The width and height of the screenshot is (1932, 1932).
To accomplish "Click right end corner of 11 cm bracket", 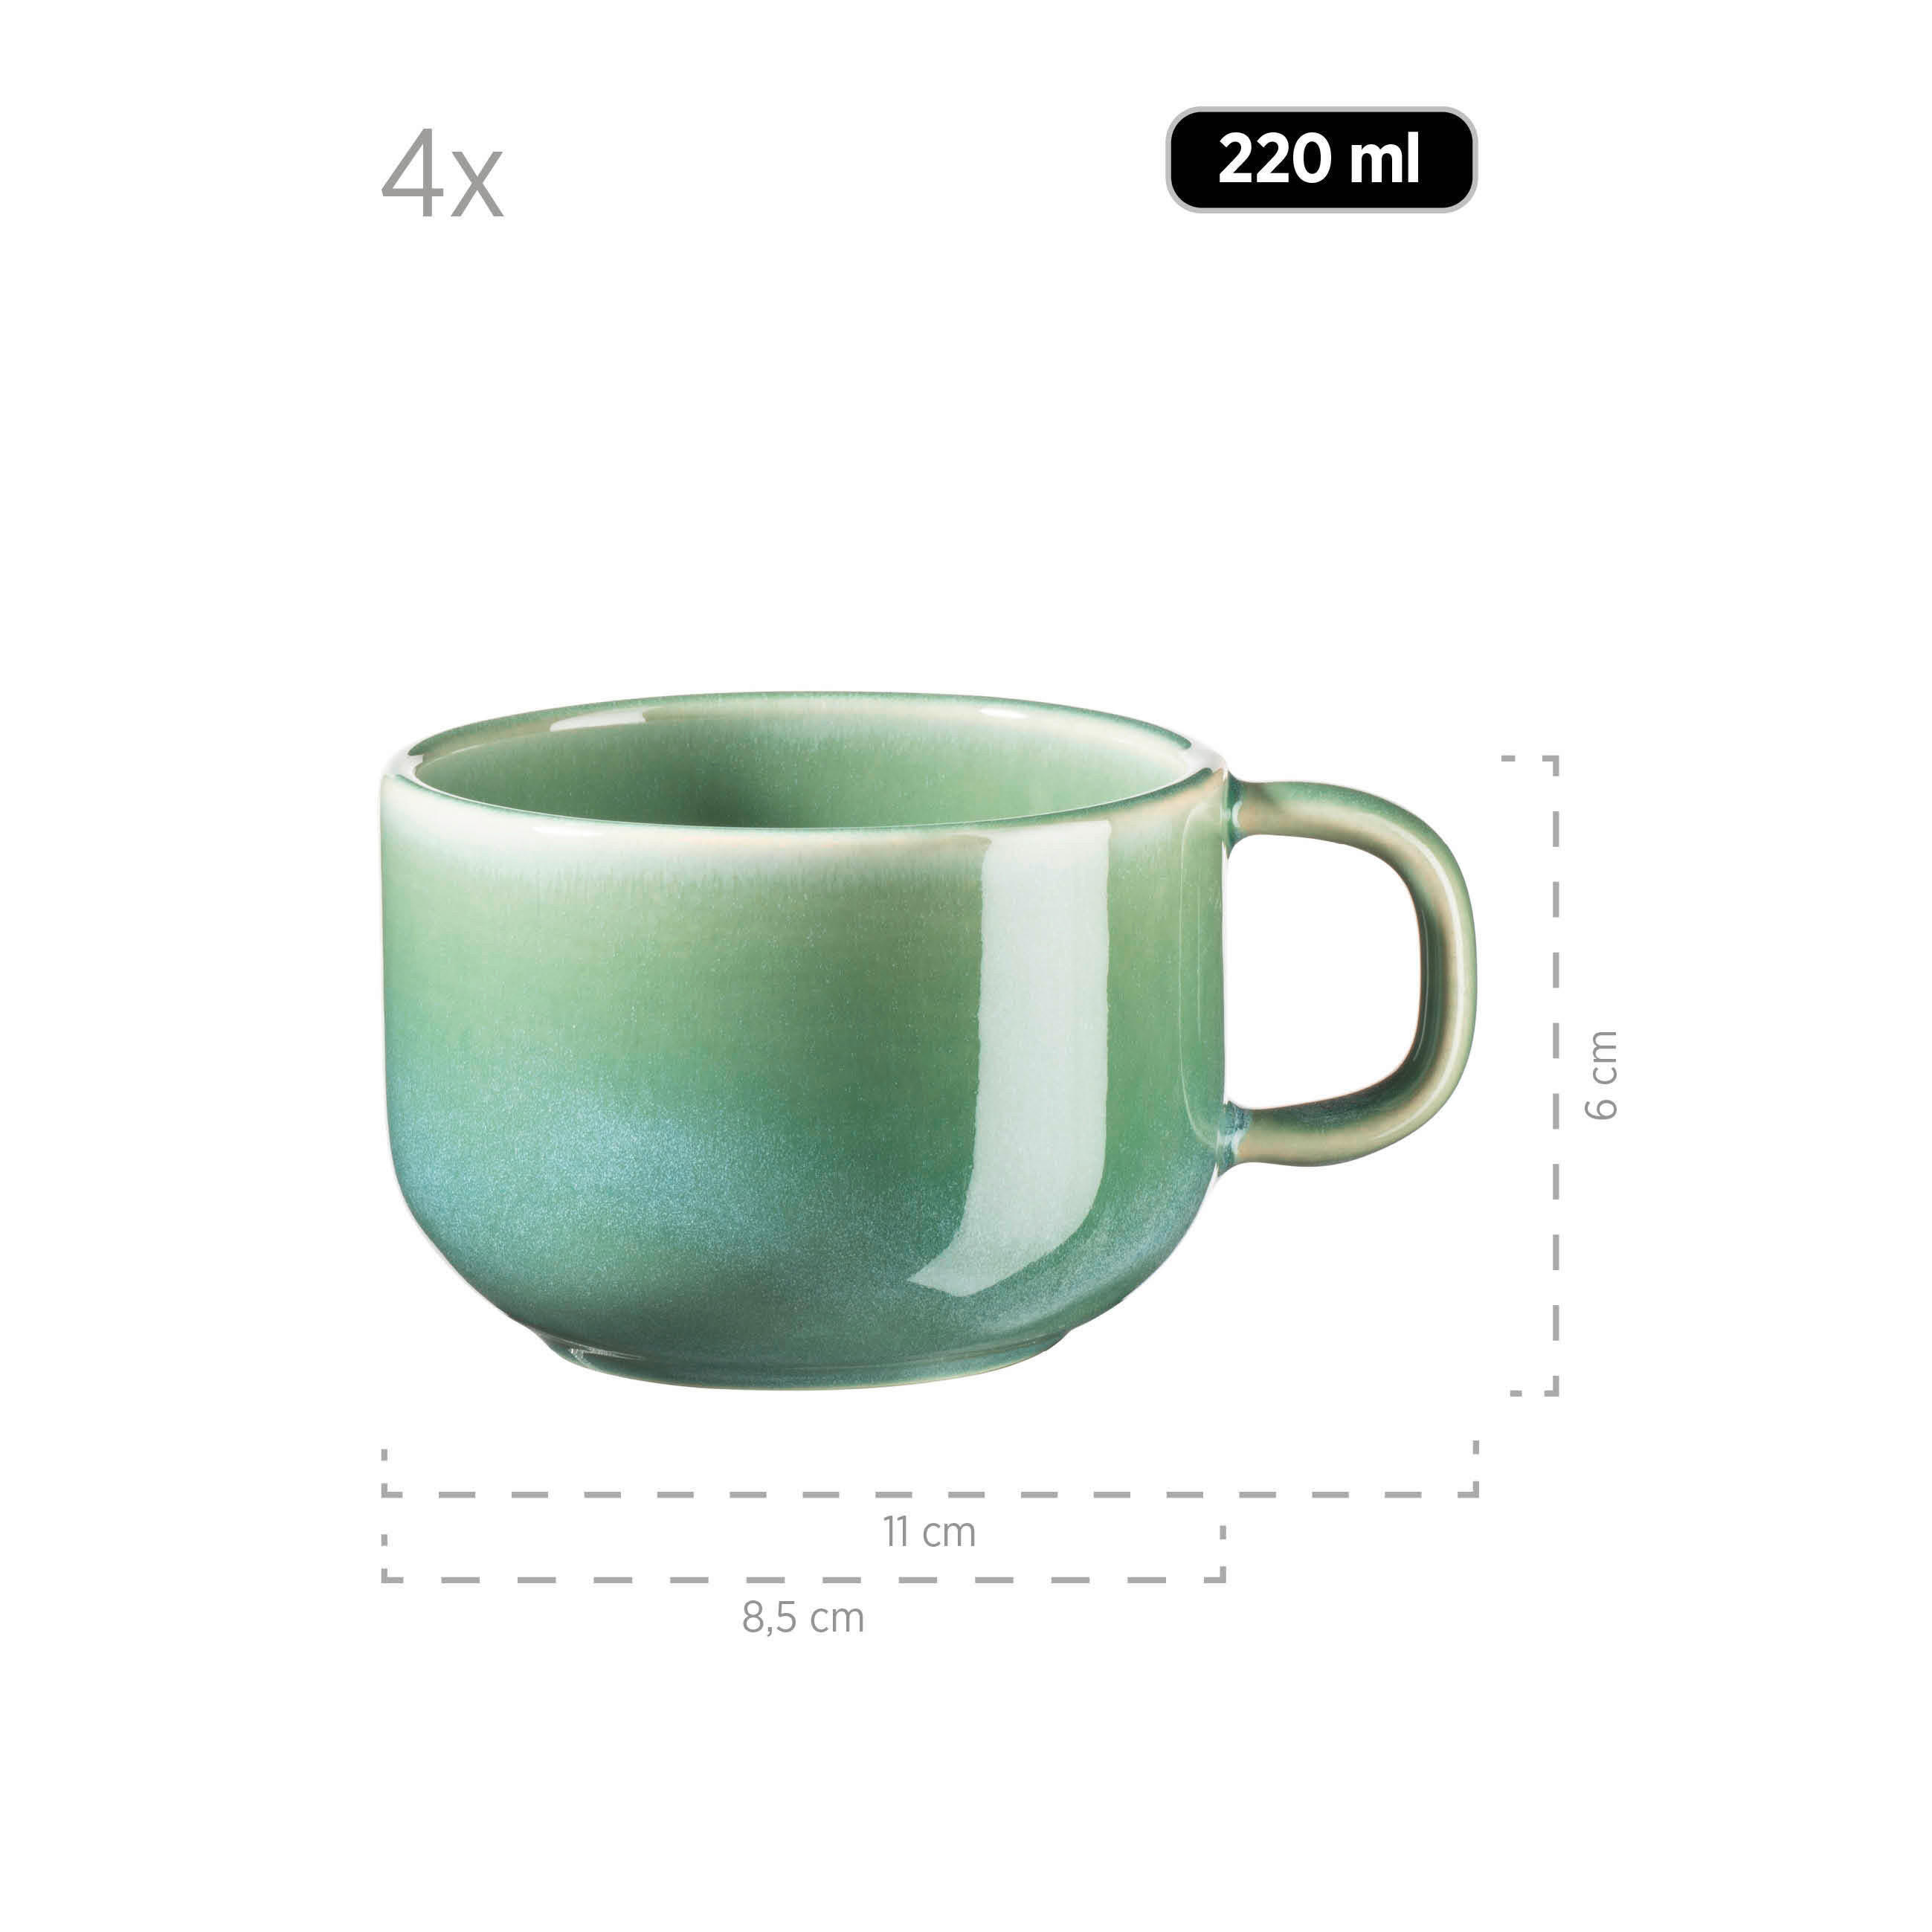I will pos(1474,1491).
